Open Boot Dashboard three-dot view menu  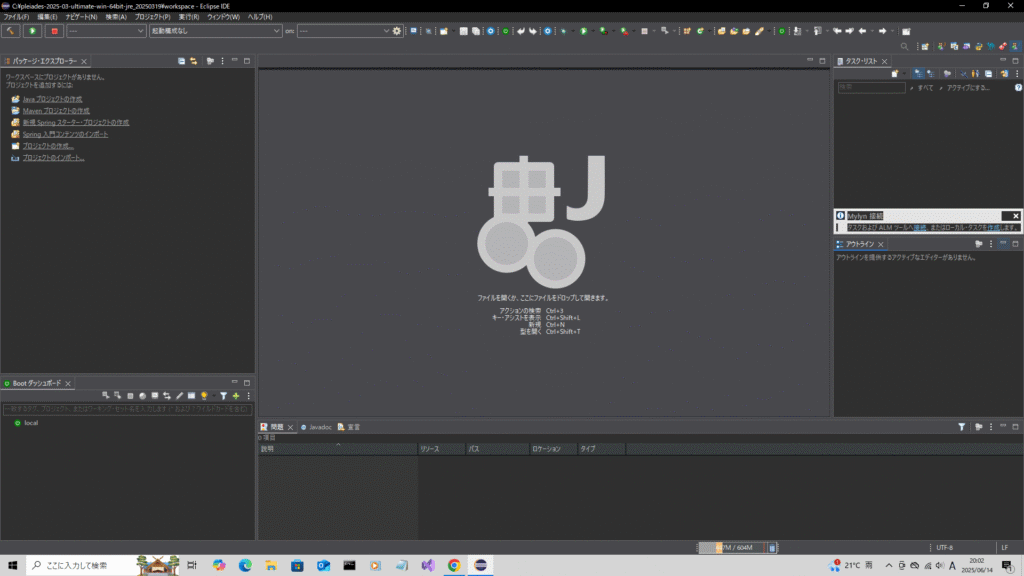[248, 396]
